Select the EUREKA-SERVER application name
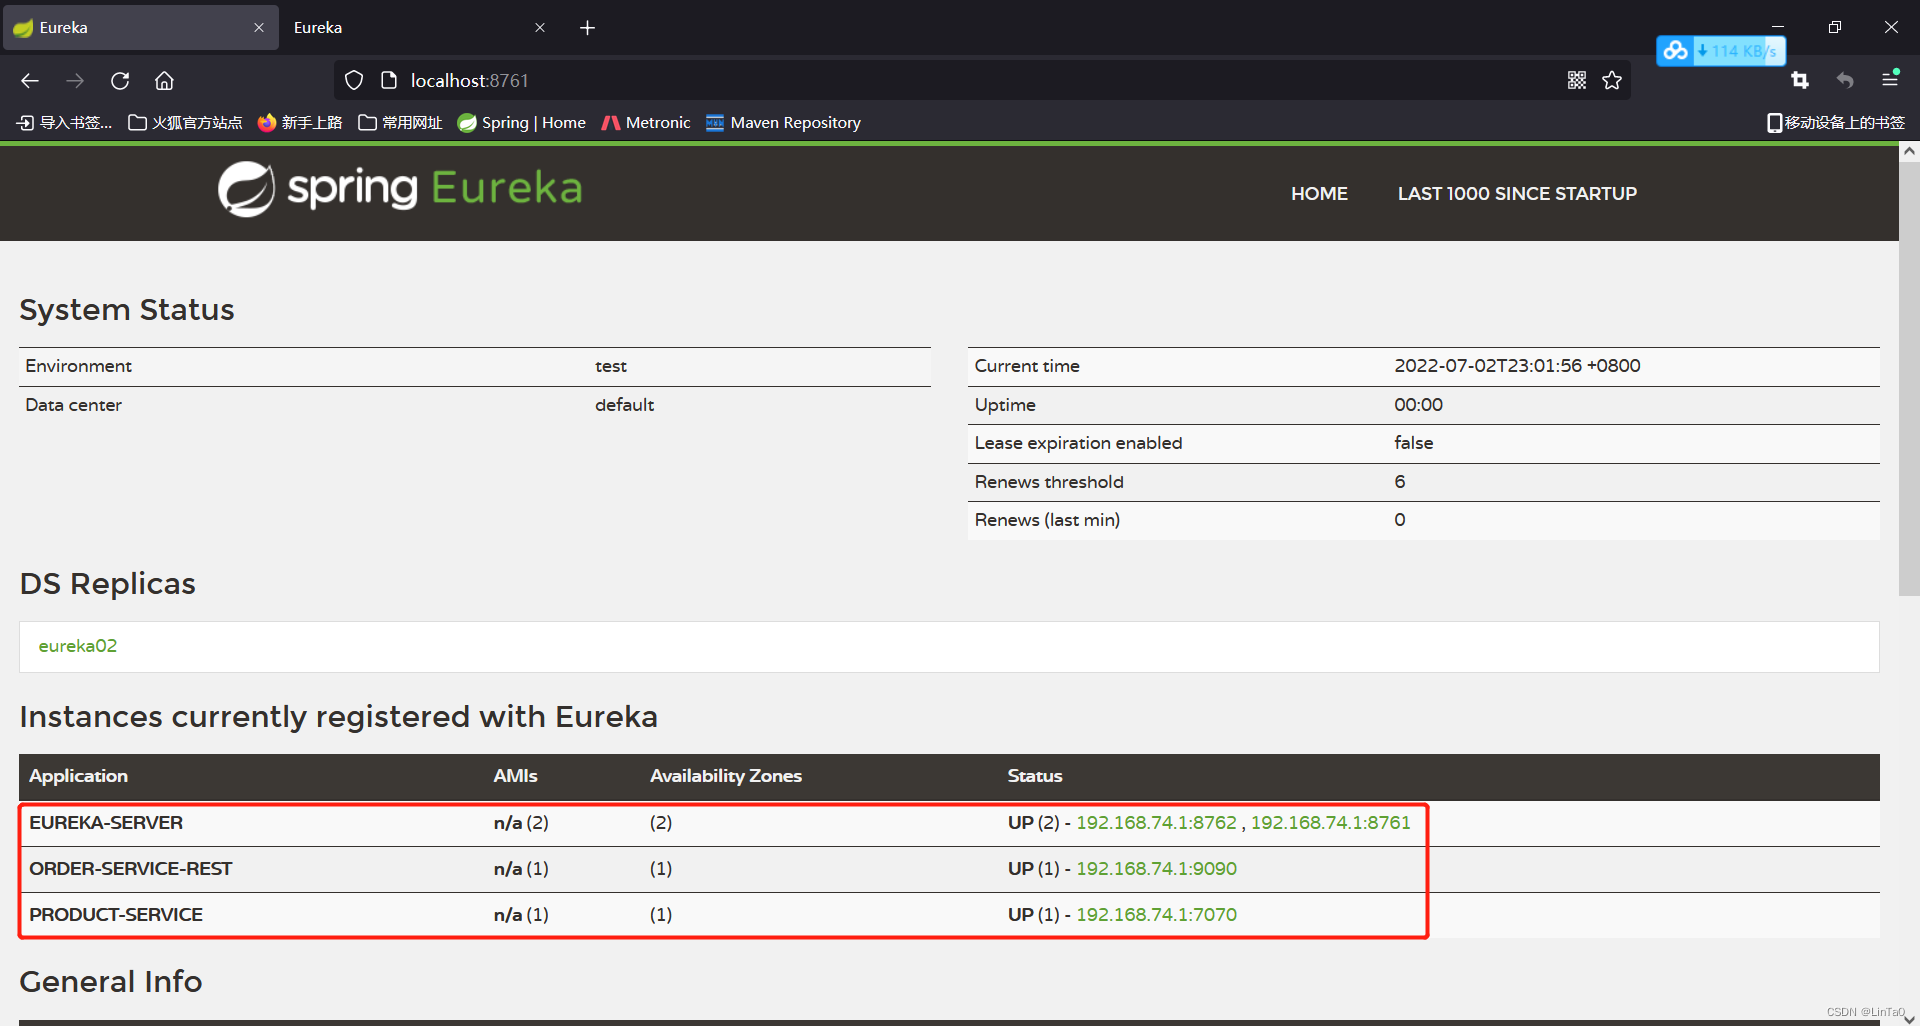This screenshot has height=1026, width=1920. (x=106, y=823)
